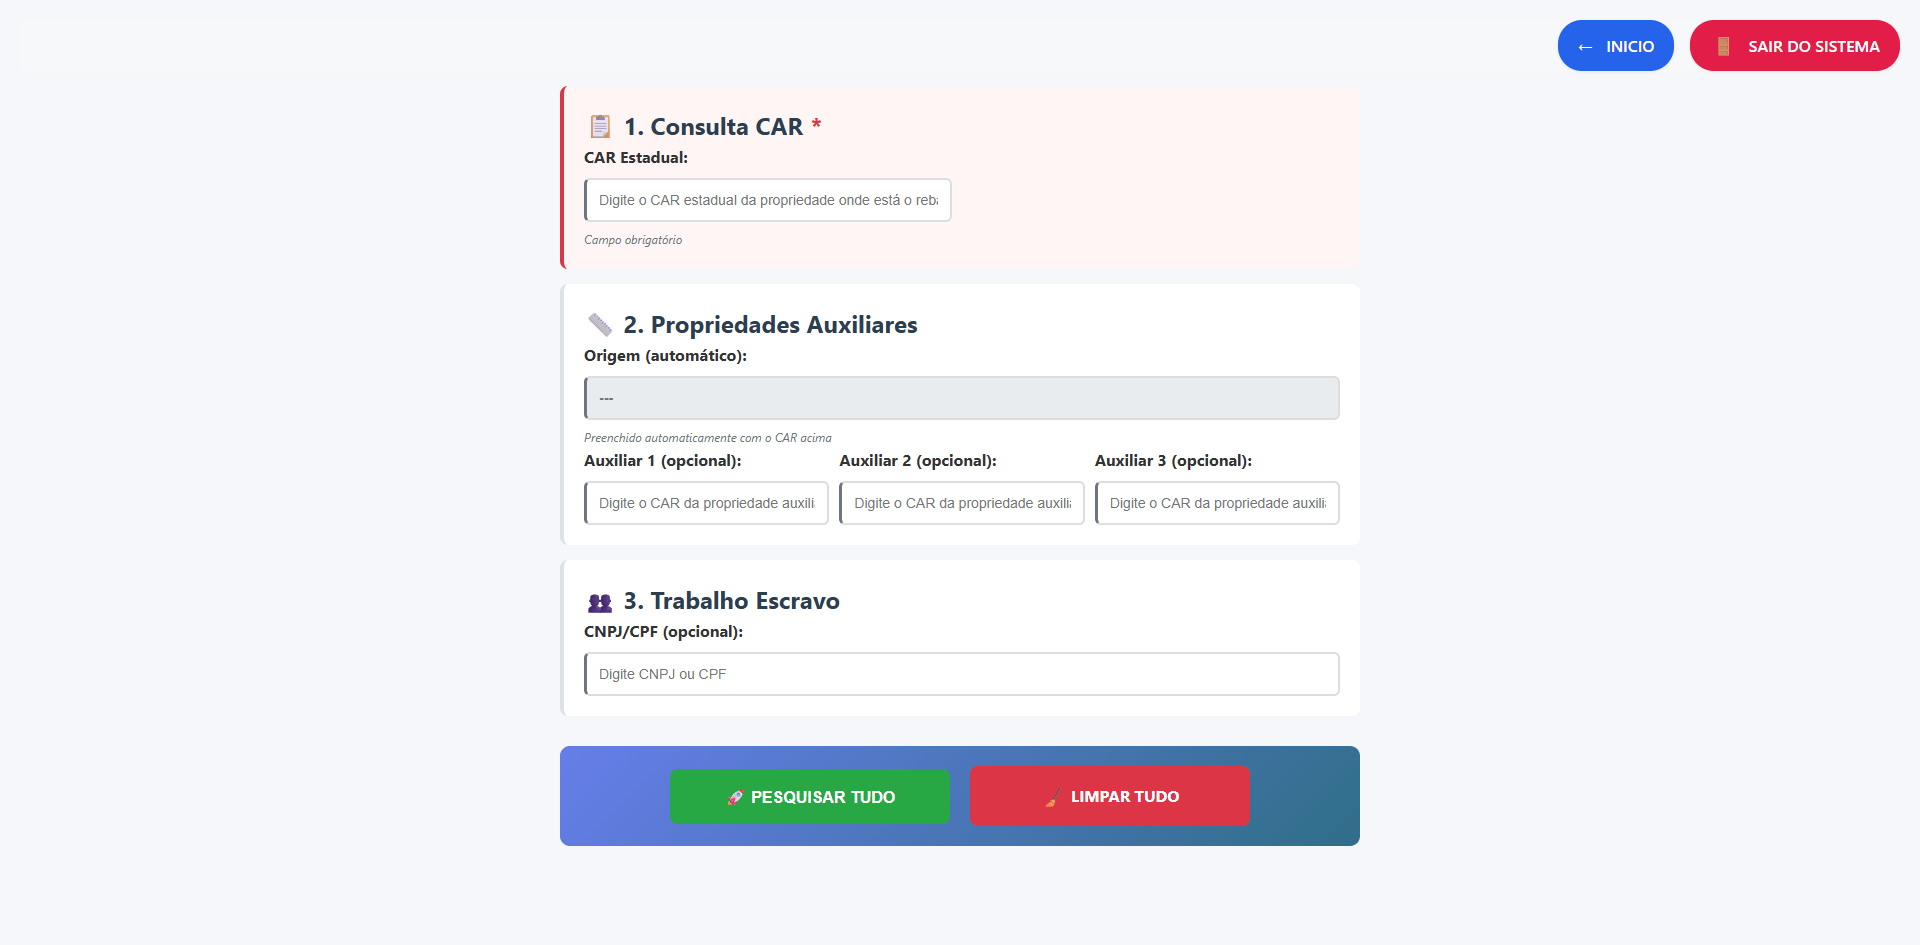Log out with SAIR DO SISTEMA button
The image size is (1920, 945).
[1794, 46]
